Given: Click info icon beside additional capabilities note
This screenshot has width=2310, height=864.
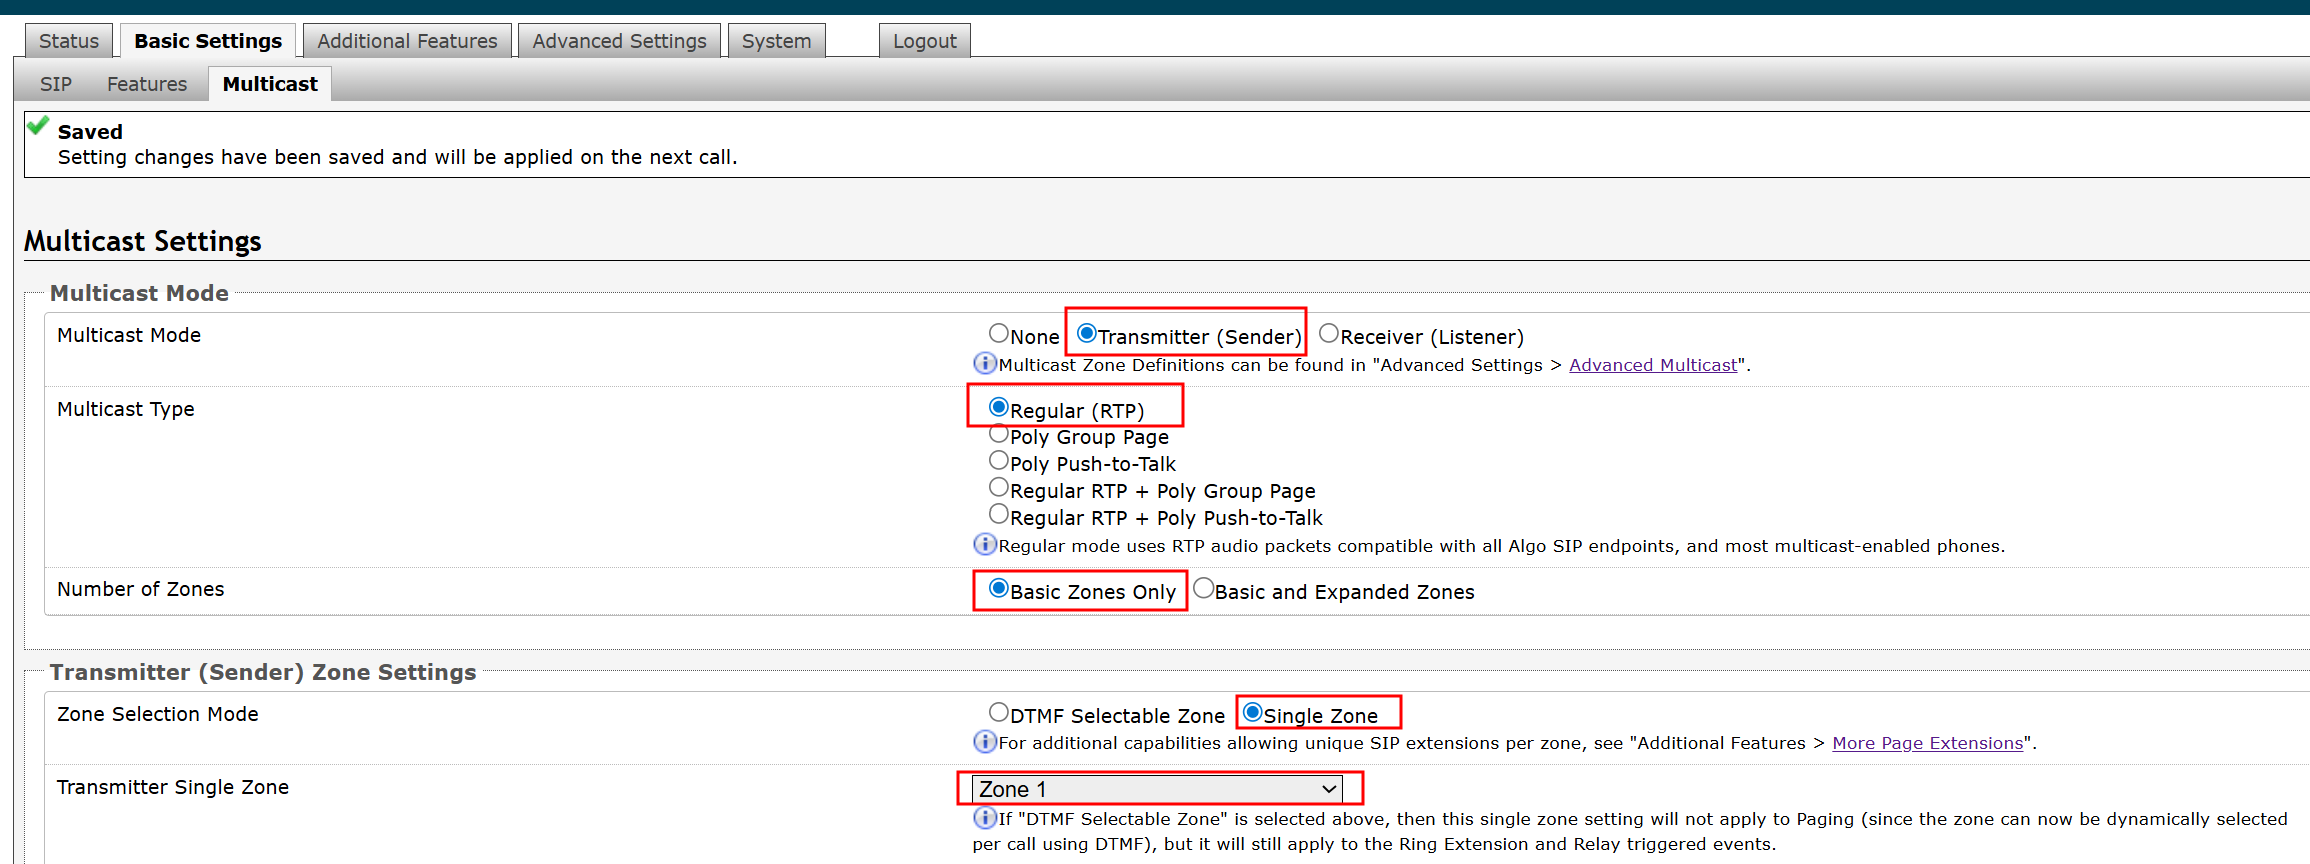Looking at the screenshot, I should coord(985,741).
